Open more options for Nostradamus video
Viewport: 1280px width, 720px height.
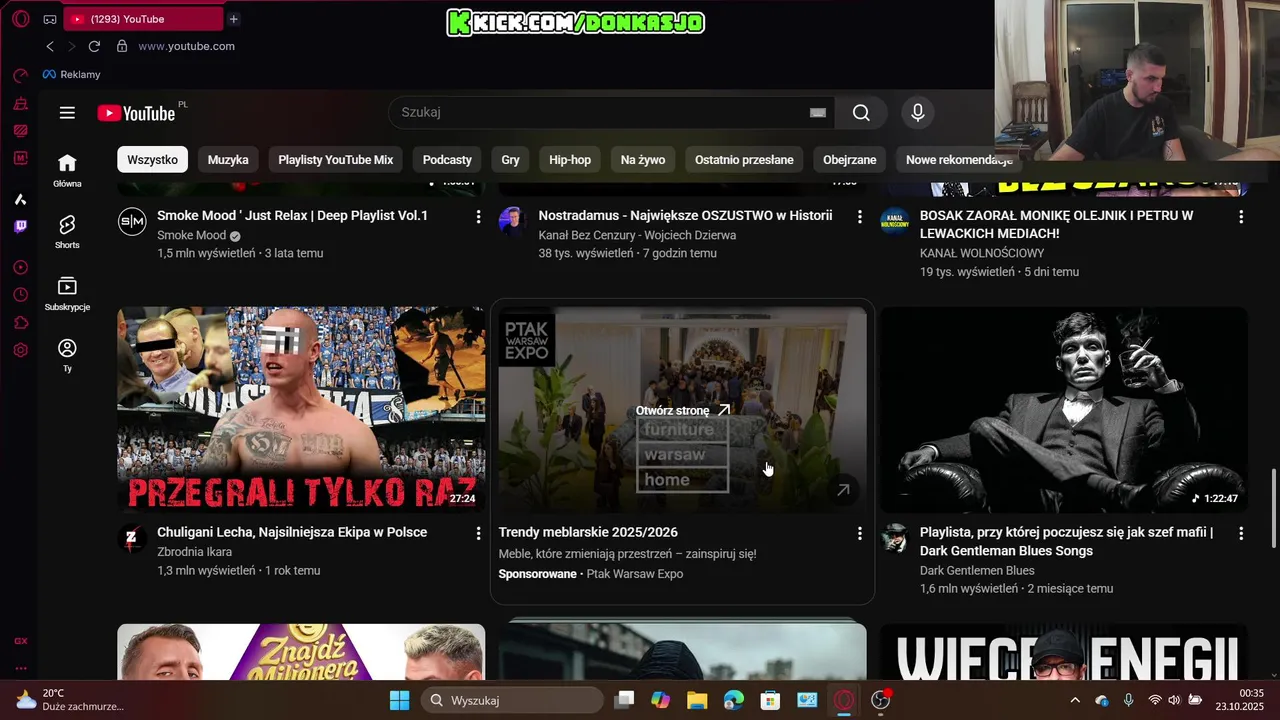(859, 216)
